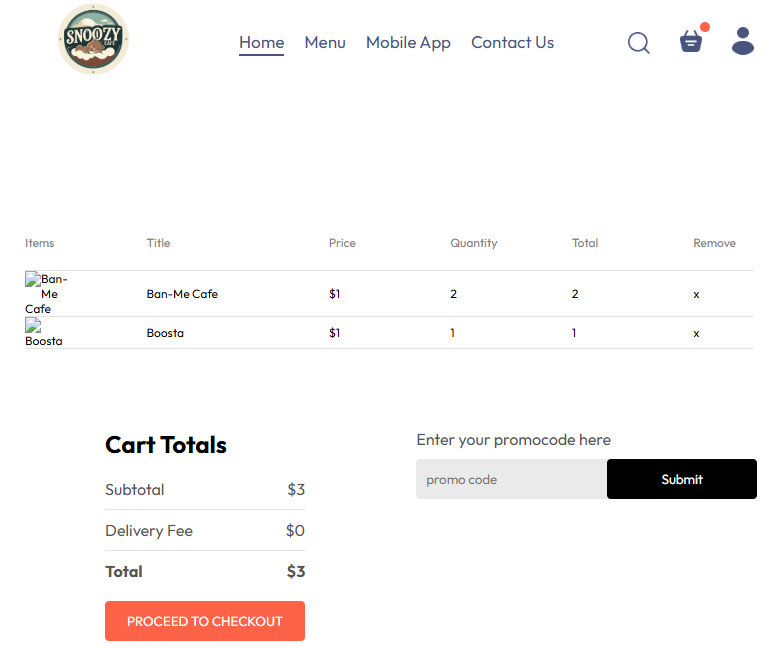
Task: Go to the Home nav link
Action: 261,42
